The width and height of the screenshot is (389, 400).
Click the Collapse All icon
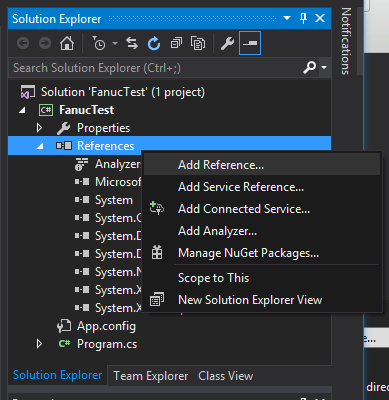tap(176, 43)
